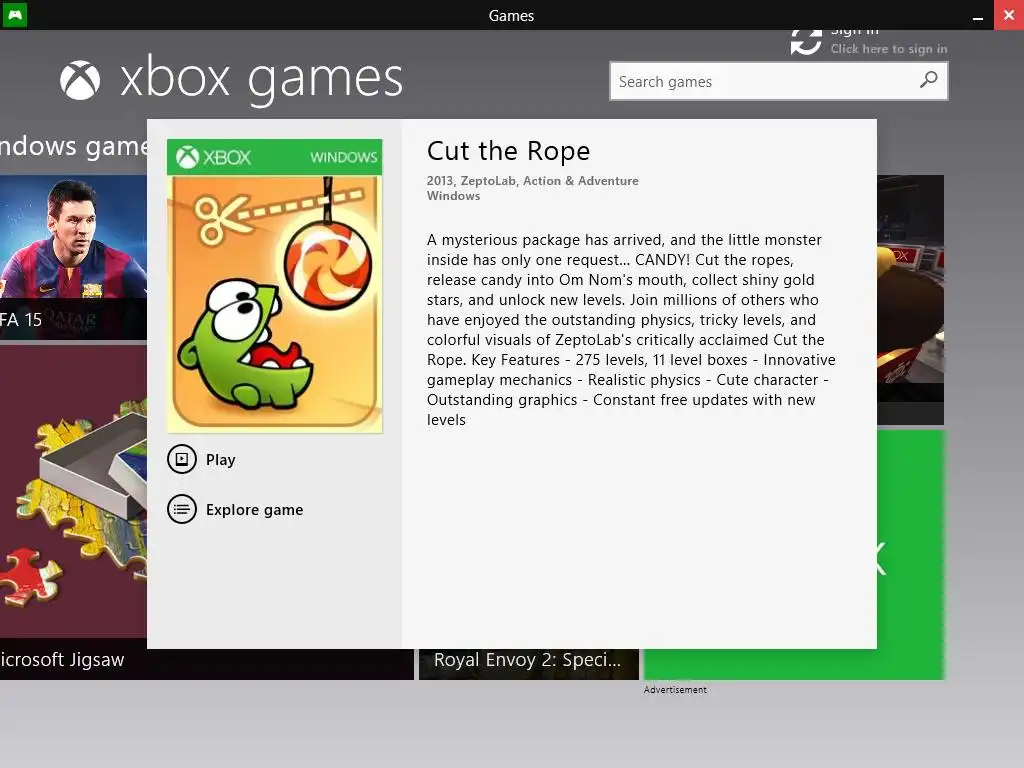Image resolution: width=1024 pixels, height=768 pixels.
Task: Click the "Games" window title text
Action: coord(511,16)
